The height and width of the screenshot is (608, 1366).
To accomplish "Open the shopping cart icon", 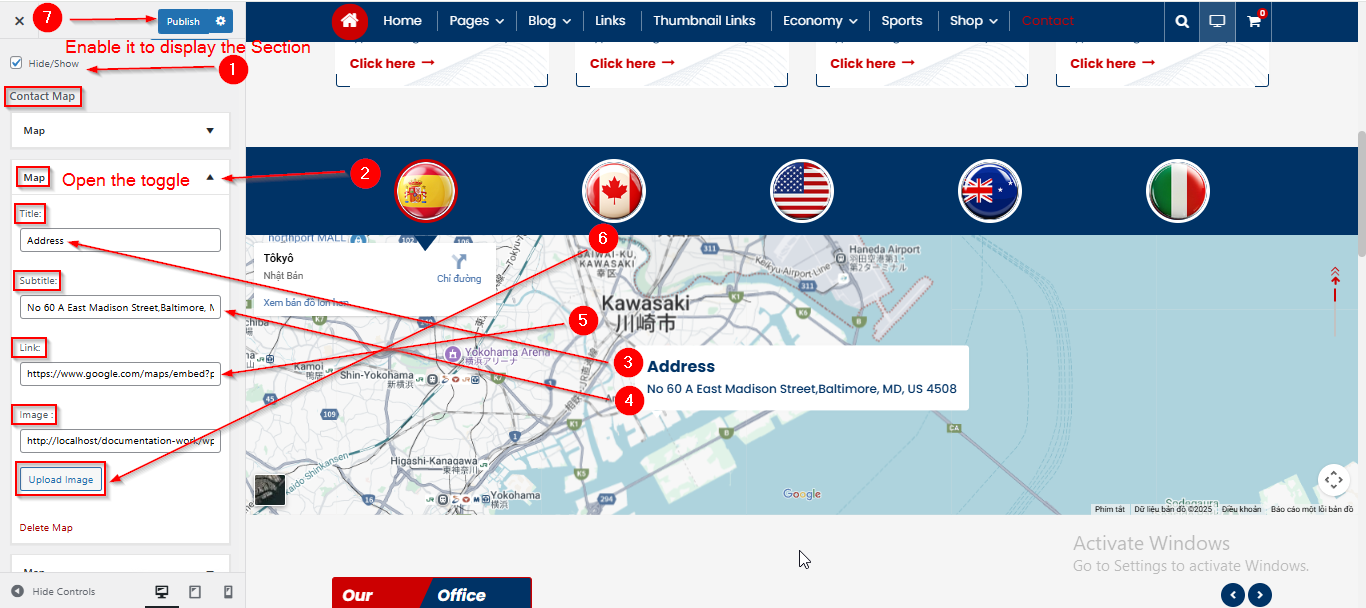I will pos(1253,21).
